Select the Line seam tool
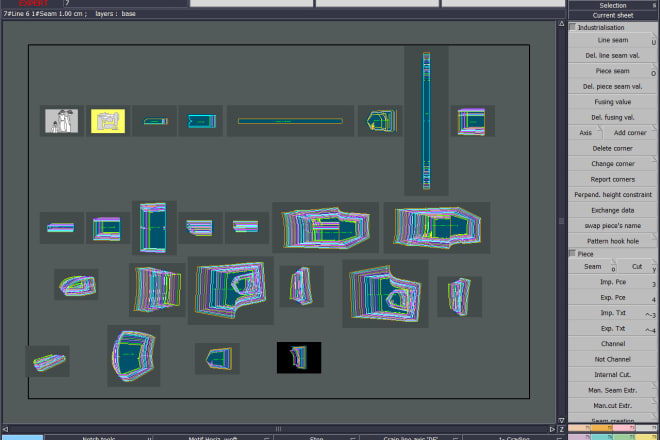This screenshot has height=440, width=660. (612, 40)
